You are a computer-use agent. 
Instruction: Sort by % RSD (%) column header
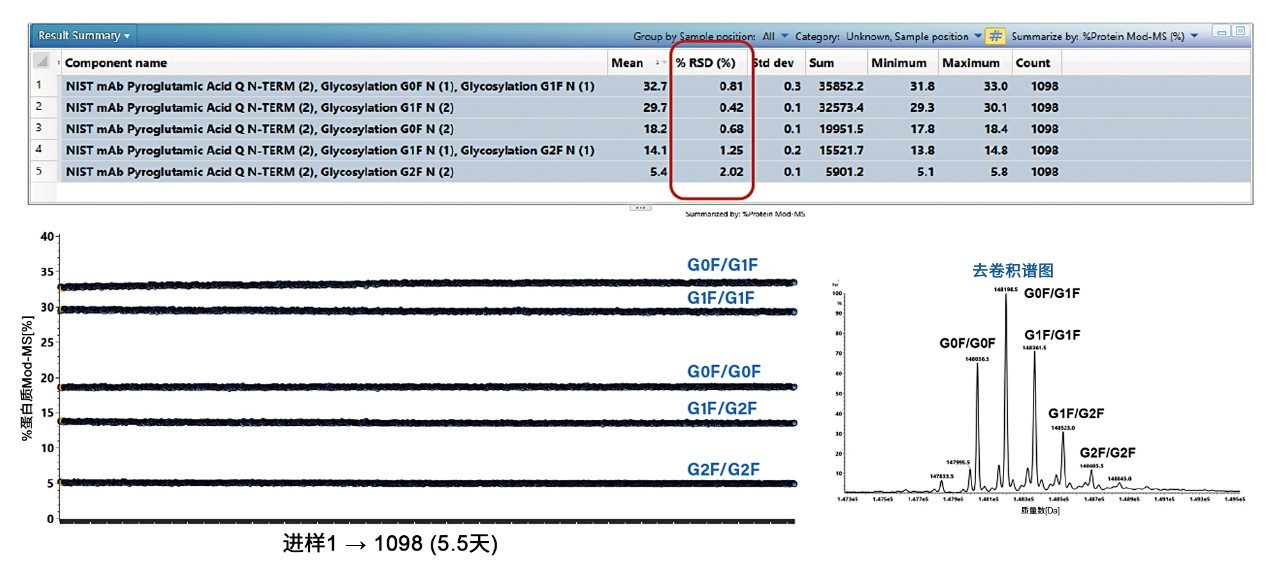[705, 63]
